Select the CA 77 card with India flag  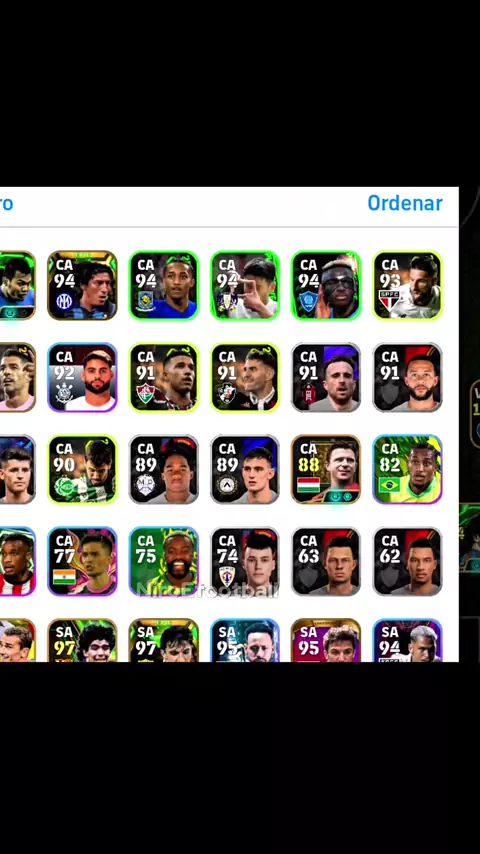82,562
